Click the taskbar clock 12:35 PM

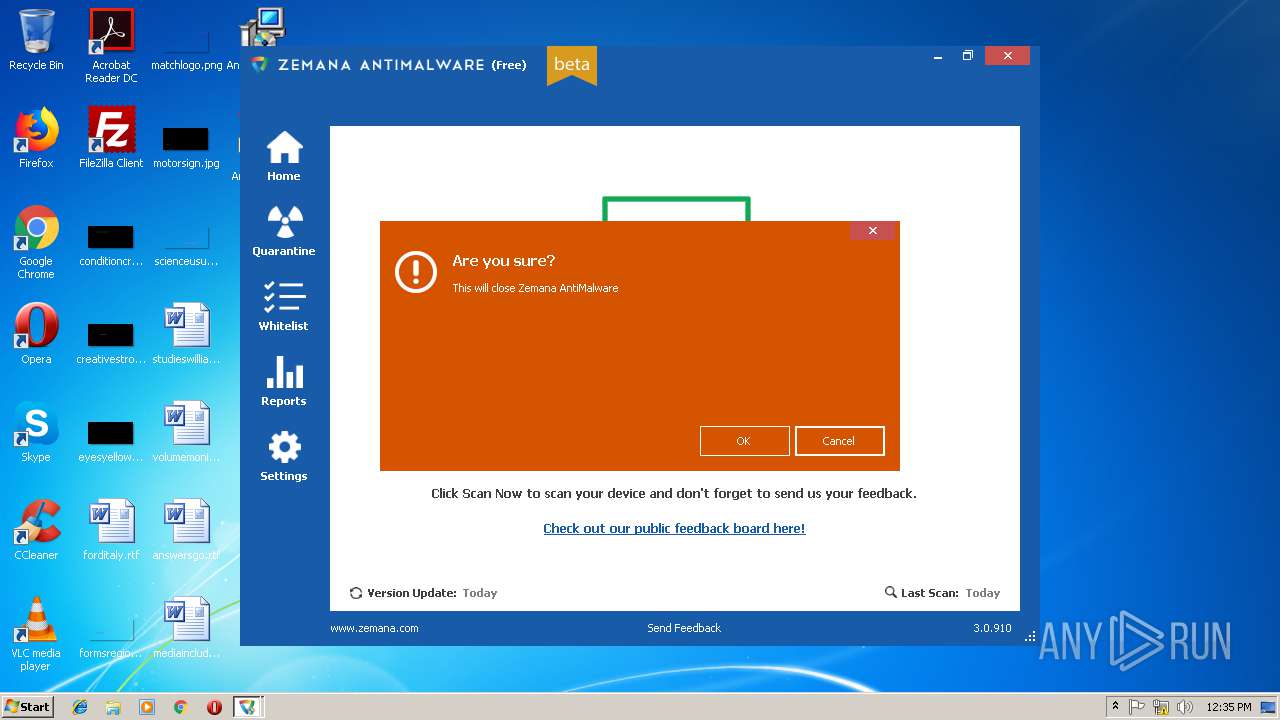click(x=1228, y=707)
